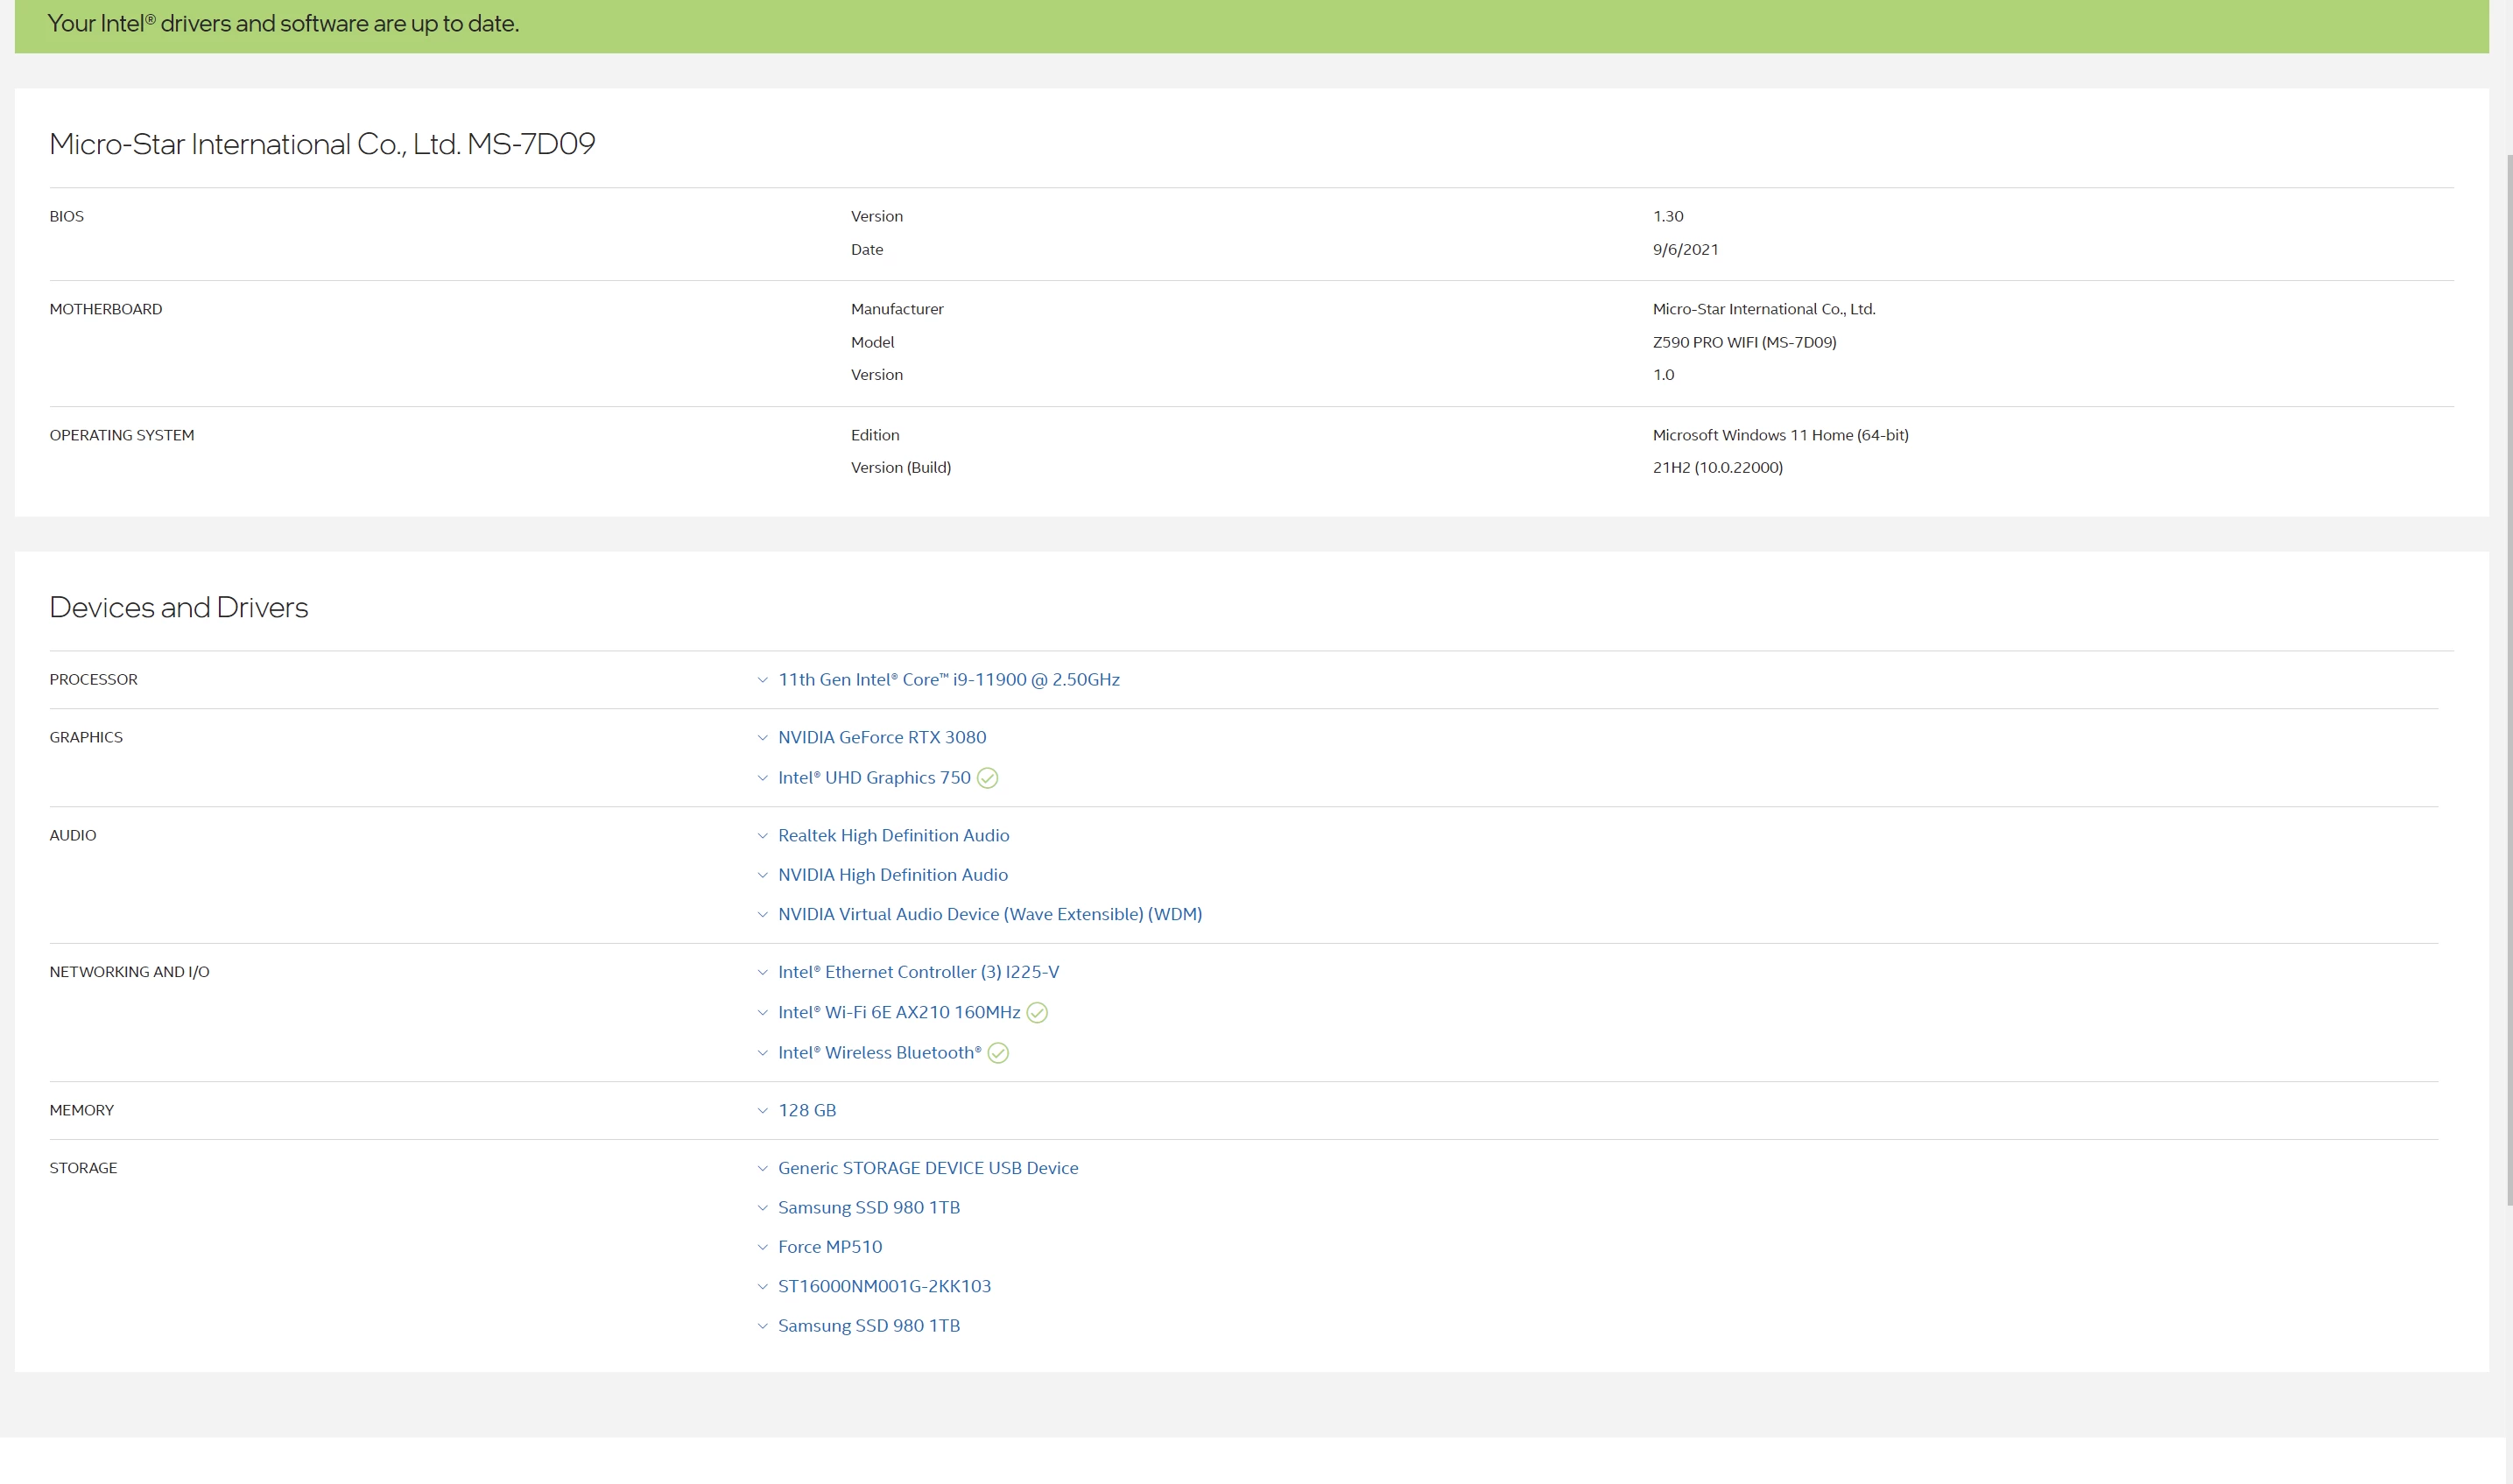Open NVIDIA High Definition Audio link
The image size is (2513, 1484).
(892, 875)
